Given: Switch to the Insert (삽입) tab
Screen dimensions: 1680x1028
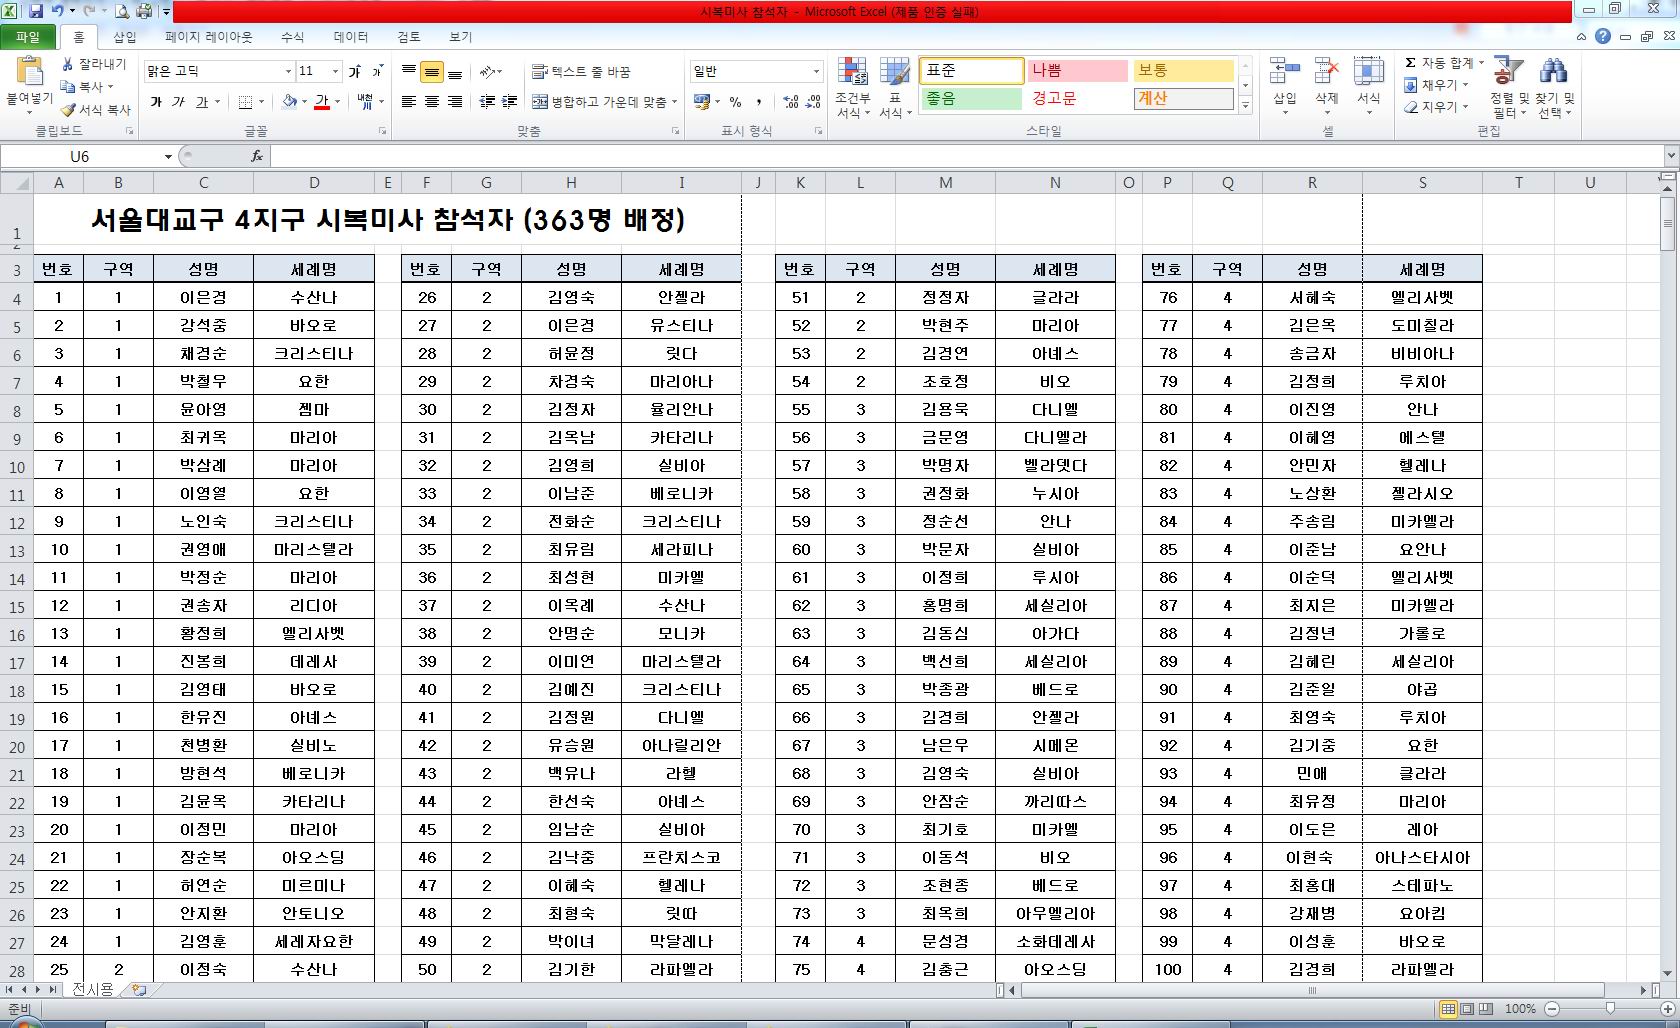Looking at the screenshot, I should pos(125,37).
